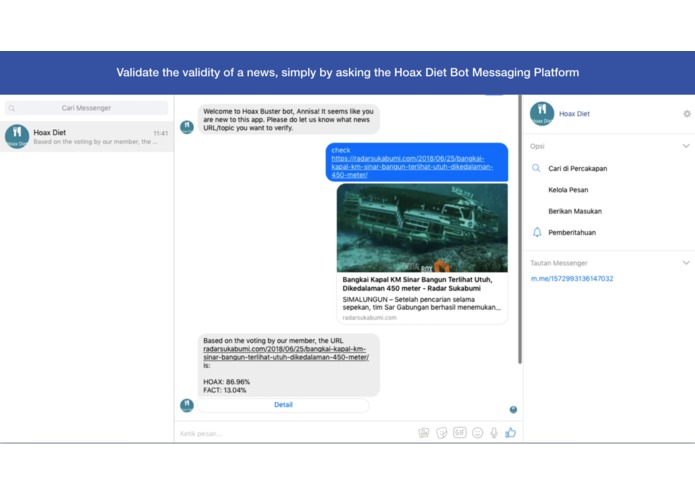695x494 pixels.
Task: Select Berikan Masukan option
Action: (575, 211)
